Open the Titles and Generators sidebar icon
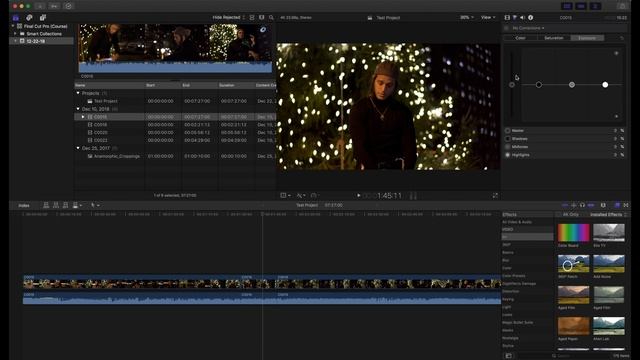This screenshot has width=640, height=360. pyautogui.click(x=42, y=18)
